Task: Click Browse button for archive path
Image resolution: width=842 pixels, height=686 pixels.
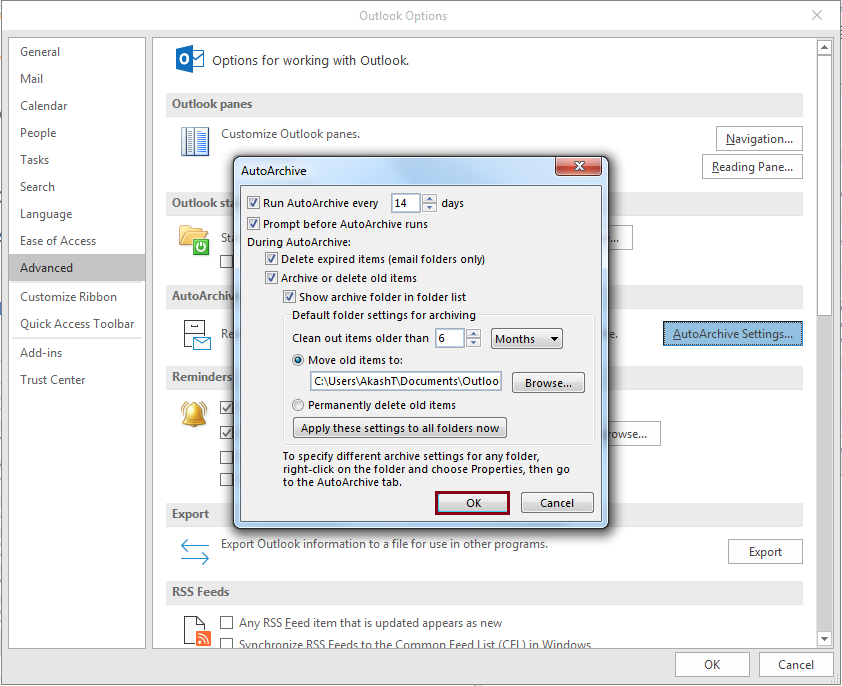Action: tap(548, 383)
